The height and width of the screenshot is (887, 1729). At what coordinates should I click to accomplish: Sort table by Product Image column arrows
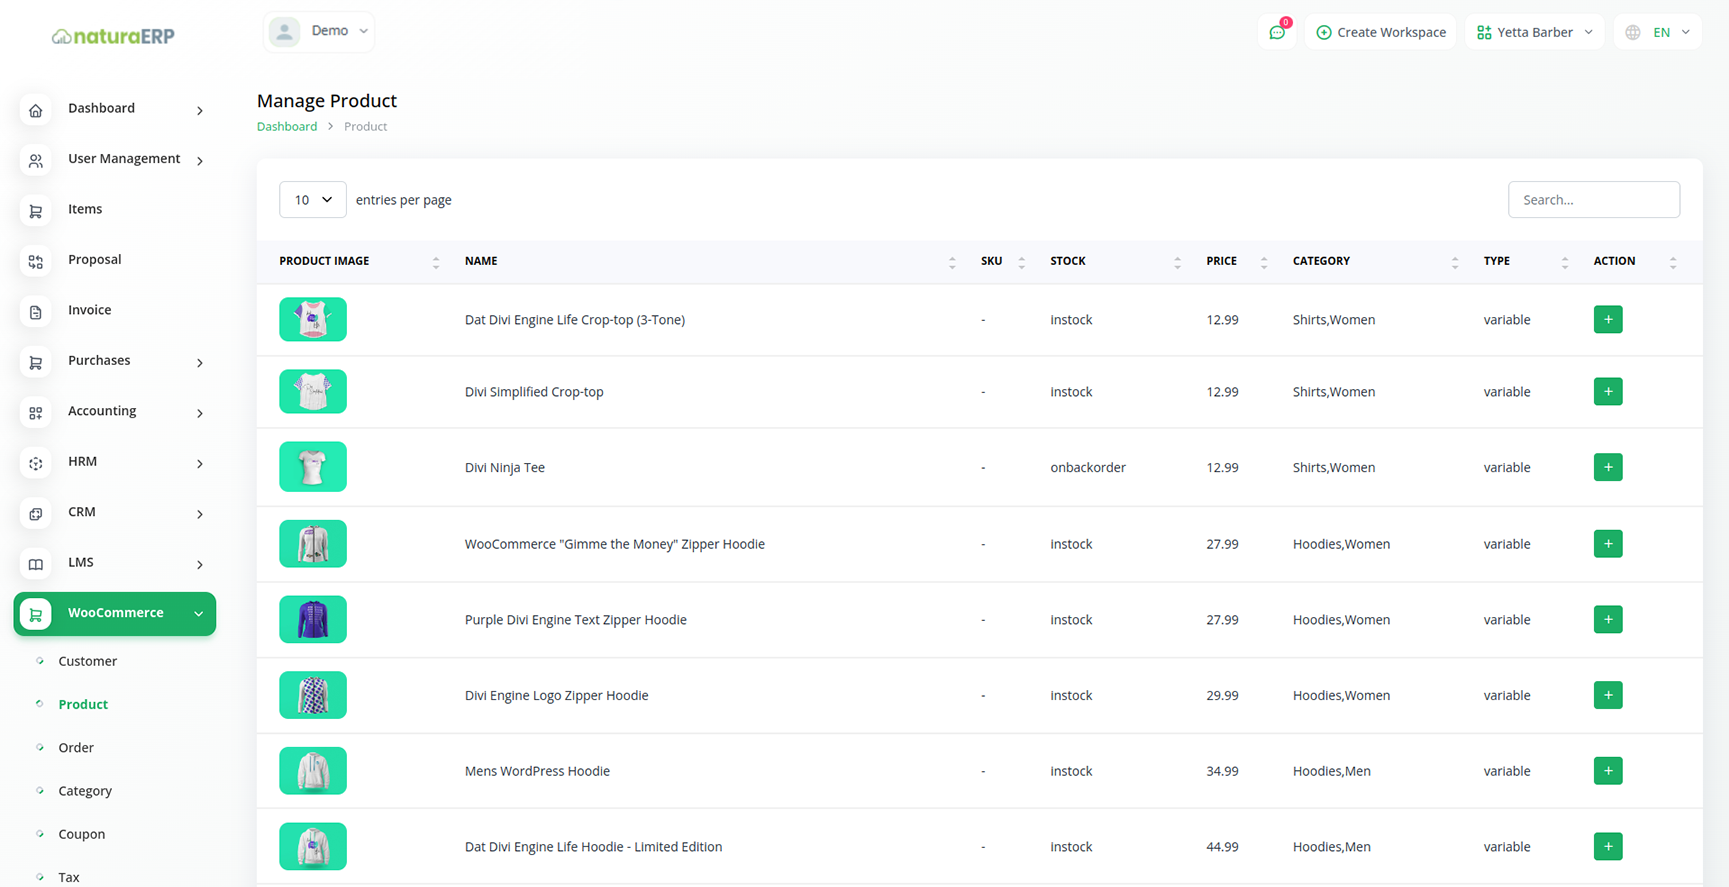(436, 262)
